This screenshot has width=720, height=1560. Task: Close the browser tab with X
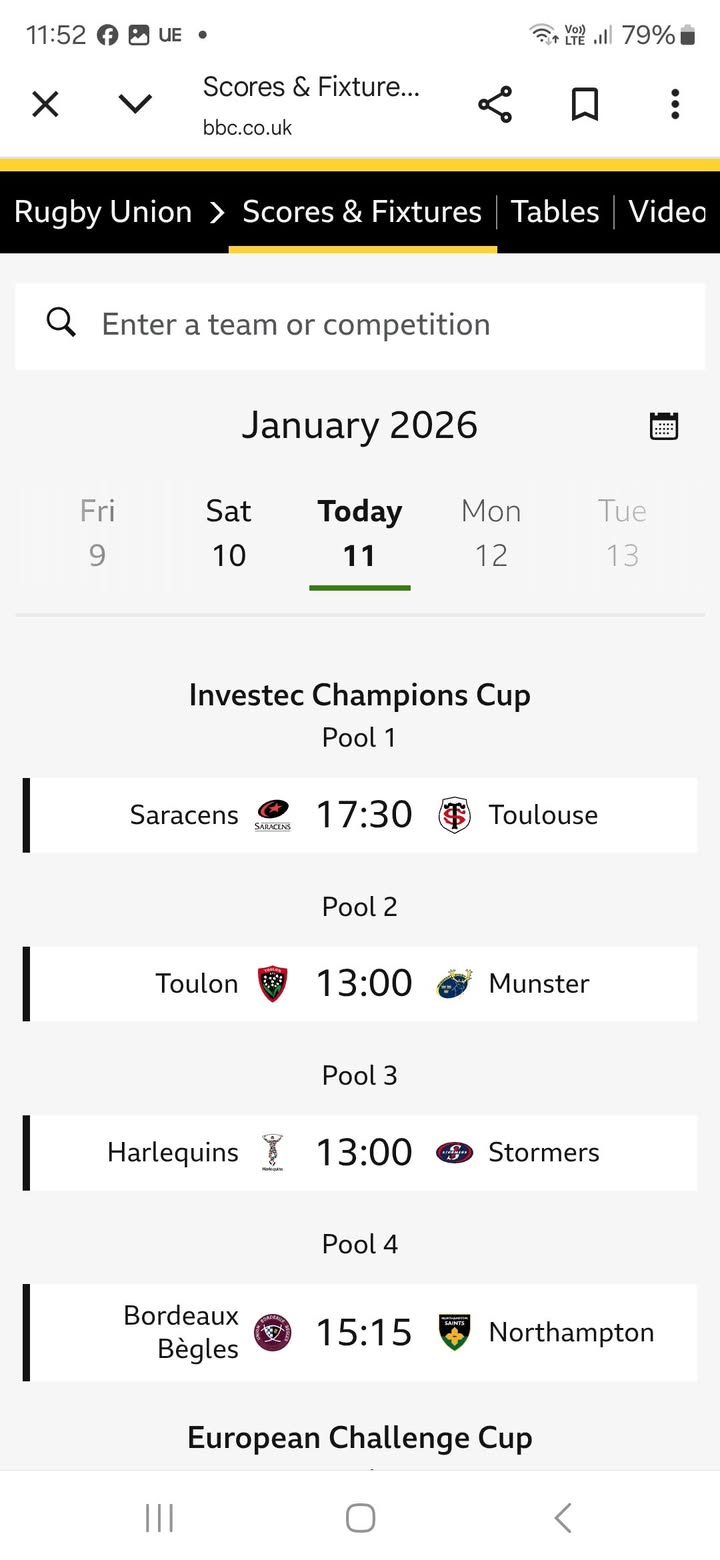[45, 104]
